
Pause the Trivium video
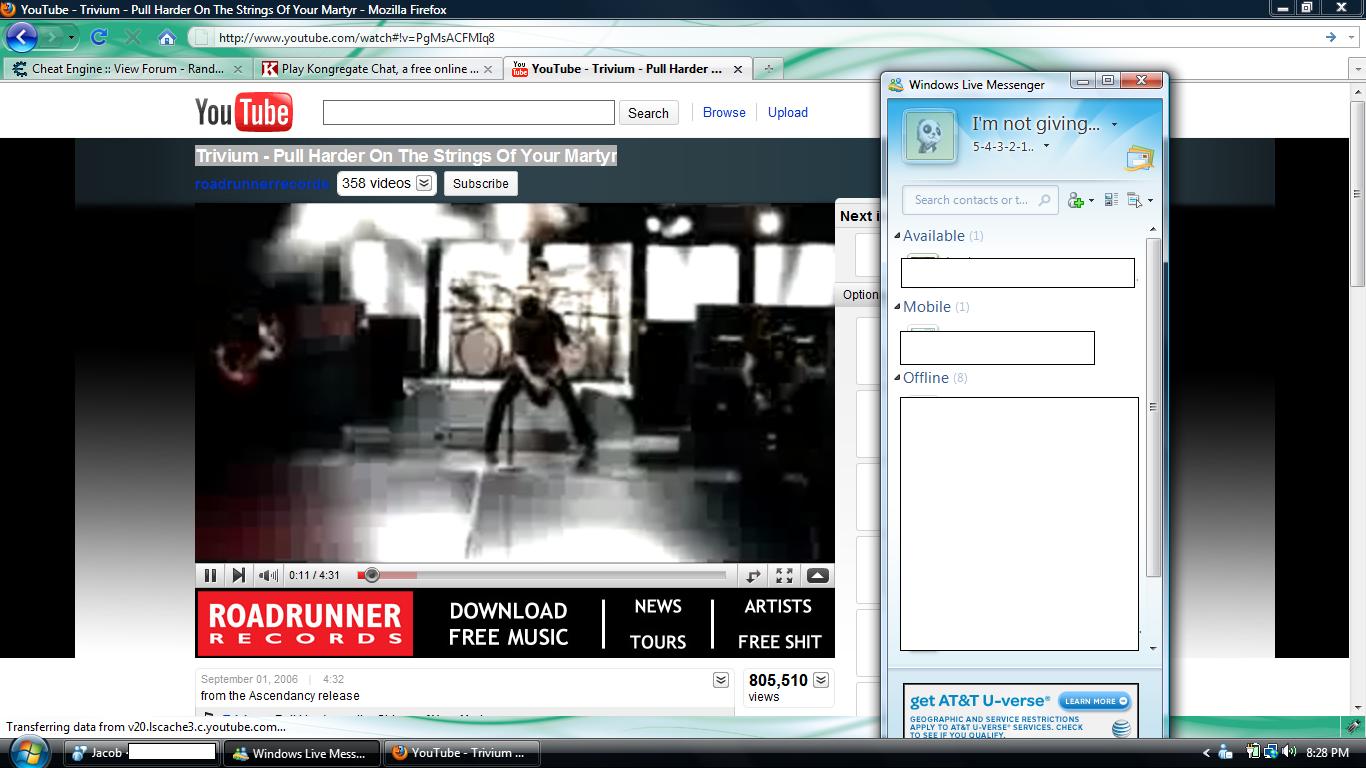pyautogui.click(x=210, y=575)
